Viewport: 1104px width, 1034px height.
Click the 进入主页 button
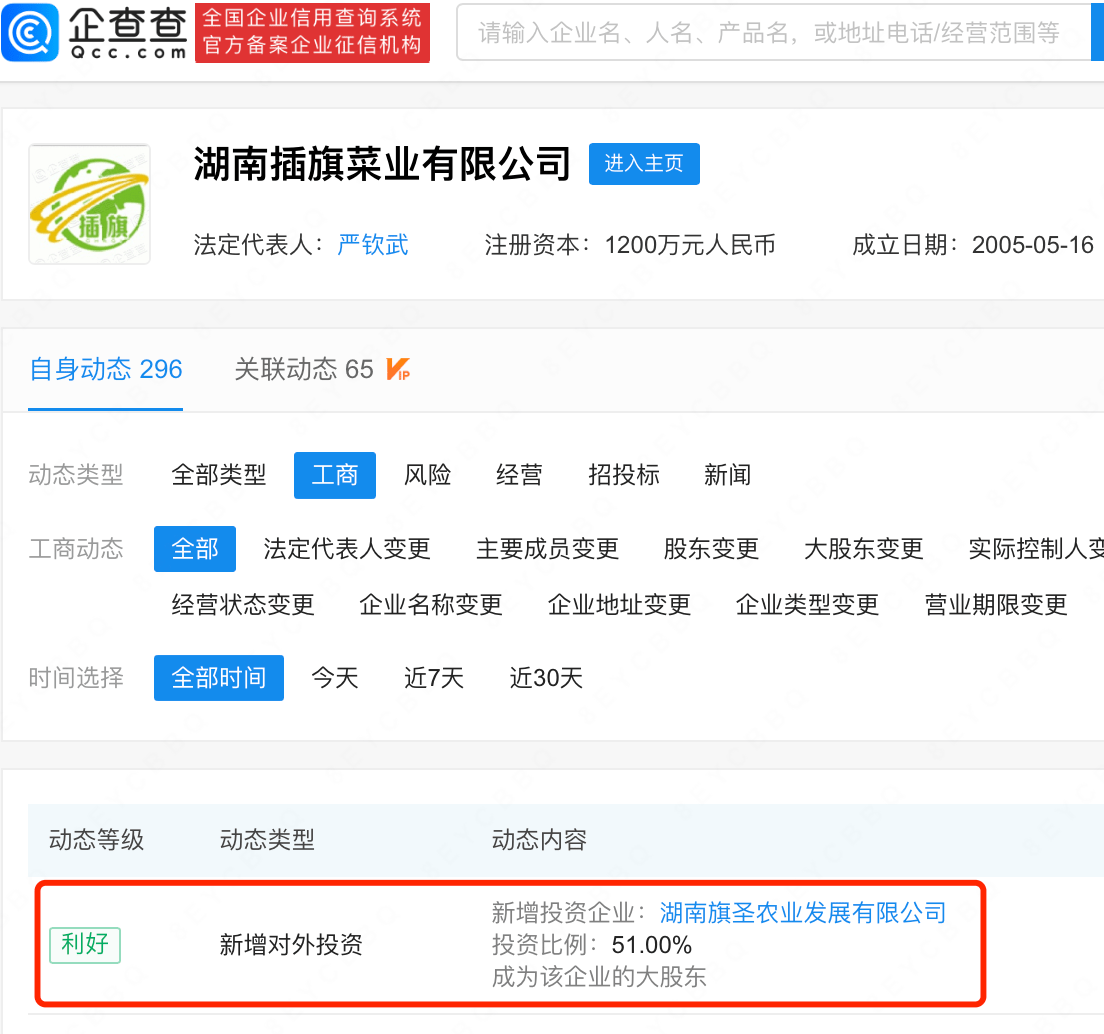coord(644,164)
